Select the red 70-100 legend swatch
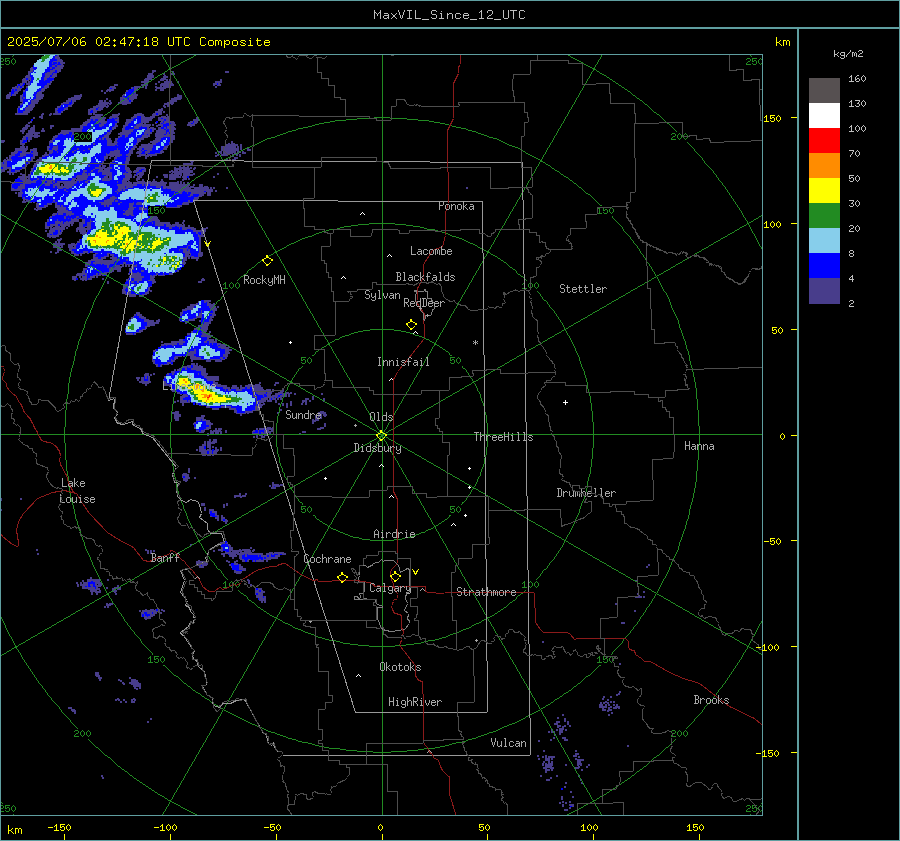Image resolution: width=900 pixels, height=841 pixels. tap(824, 141)
